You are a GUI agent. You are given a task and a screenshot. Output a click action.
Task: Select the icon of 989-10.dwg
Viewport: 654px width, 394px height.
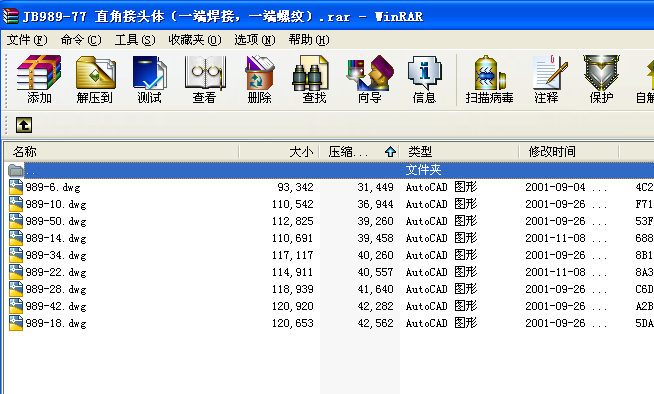click(x=16, y=204)
